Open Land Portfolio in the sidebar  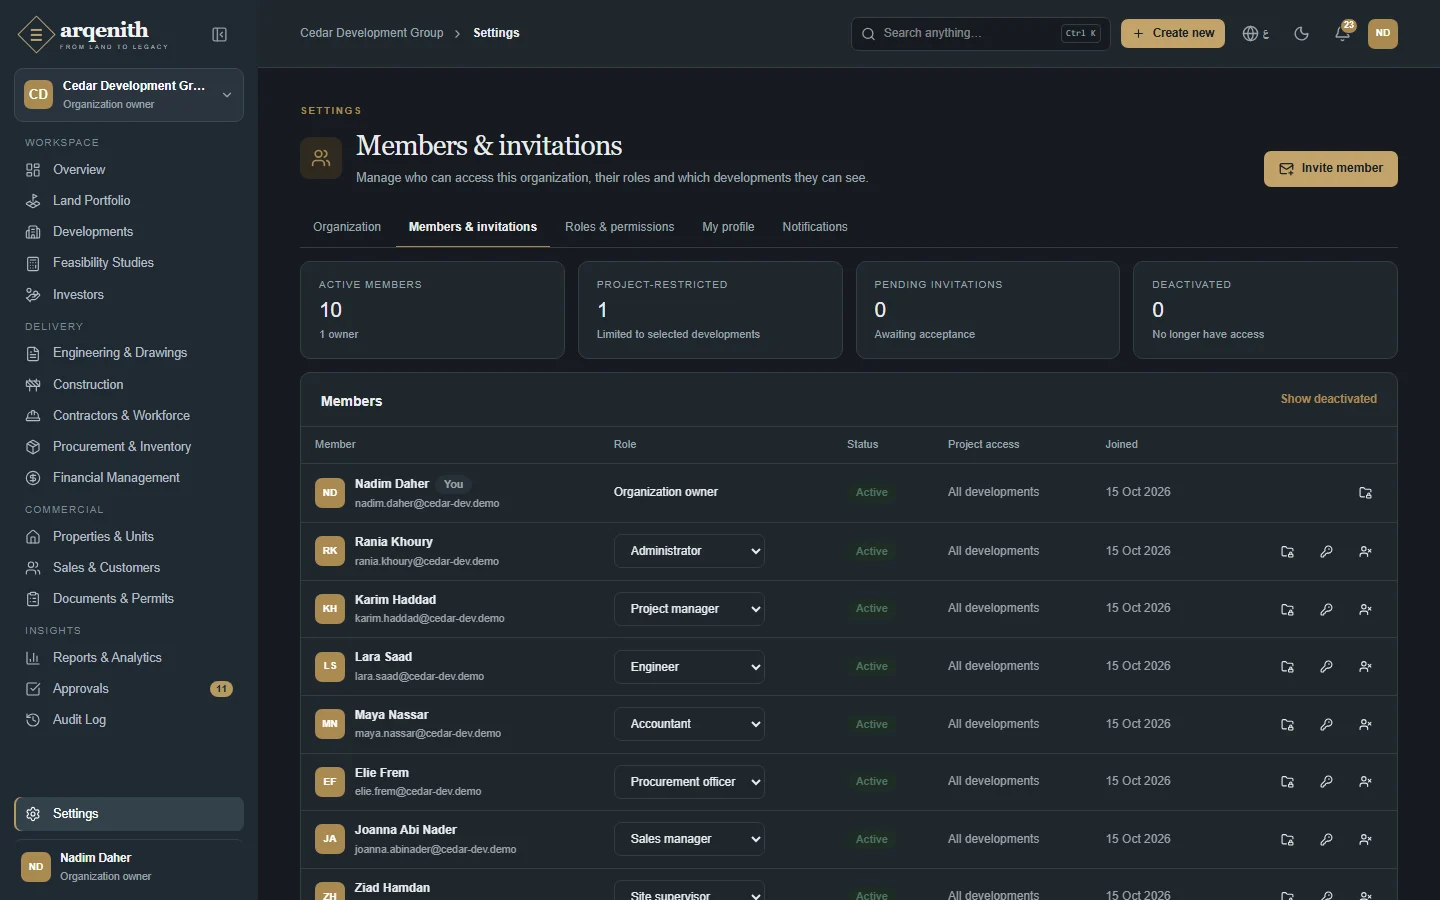pyautogui.click(x=129, y=201)
